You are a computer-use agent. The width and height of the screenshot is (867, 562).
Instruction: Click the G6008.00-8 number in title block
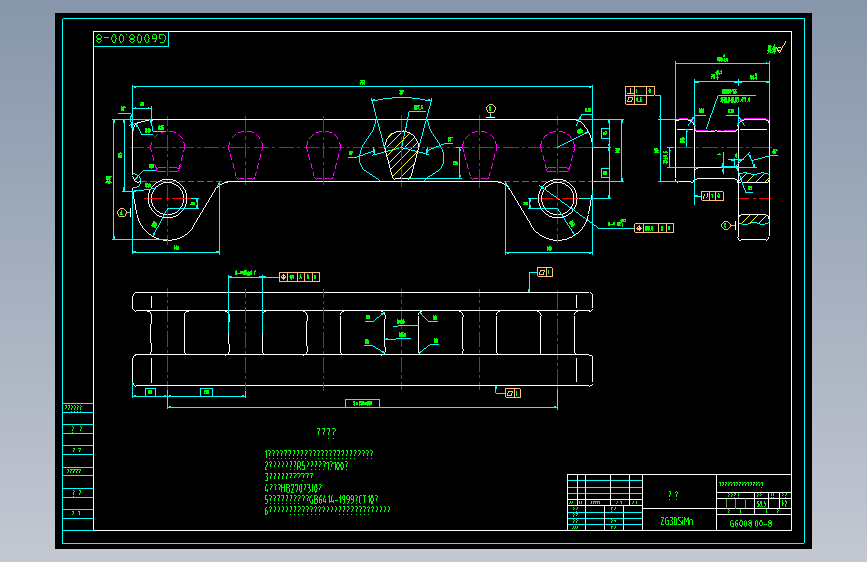click(x=751, y=523)
